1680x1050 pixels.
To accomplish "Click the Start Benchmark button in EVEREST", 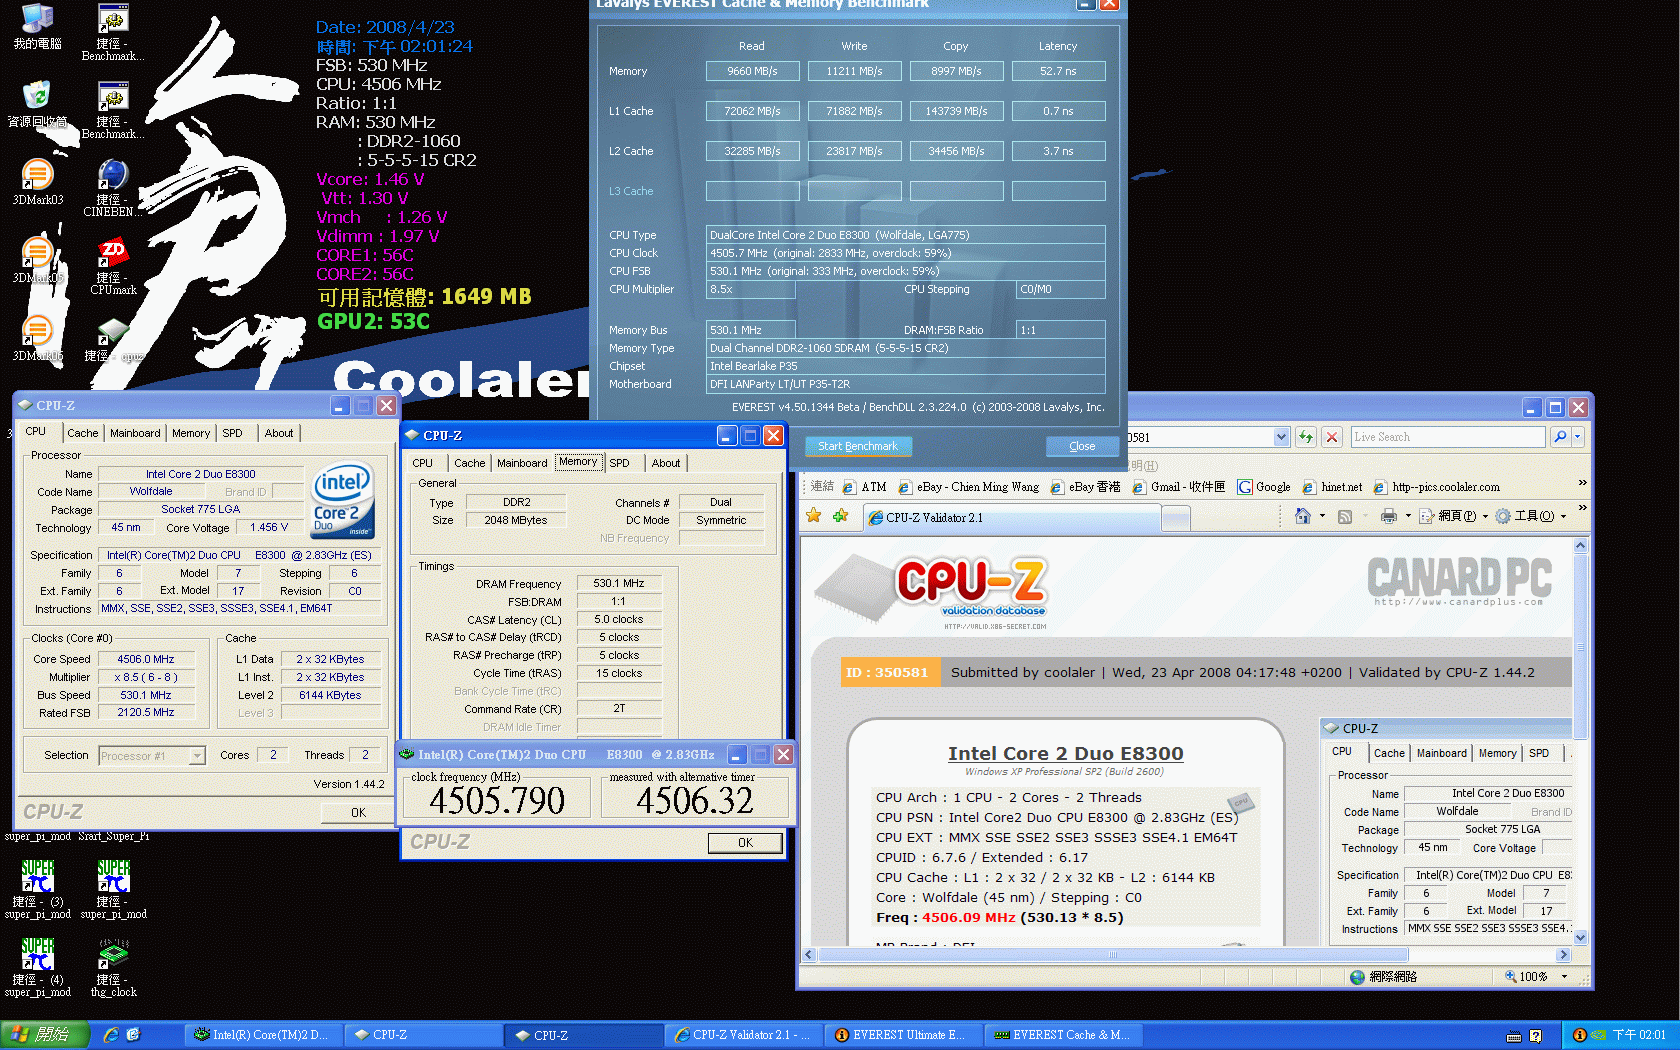I will 858,446.
